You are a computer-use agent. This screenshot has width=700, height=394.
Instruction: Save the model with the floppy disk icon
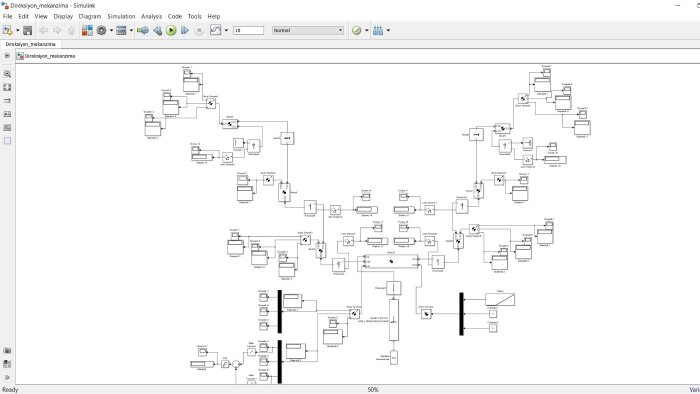tap(28, 30)
